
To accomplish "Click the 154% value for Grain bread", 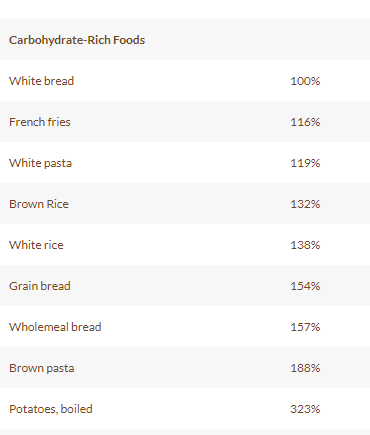I will tap(305, 286).
